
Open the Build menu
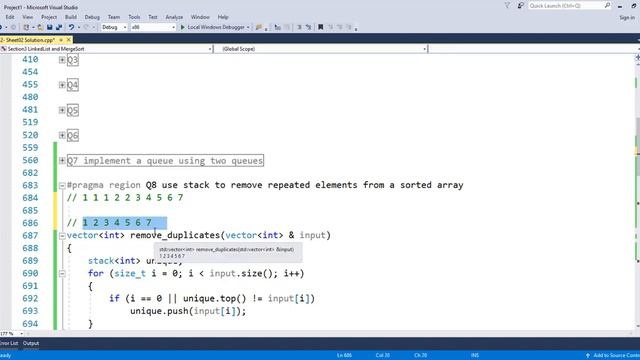pyautogui.click(x=71, y=17)
